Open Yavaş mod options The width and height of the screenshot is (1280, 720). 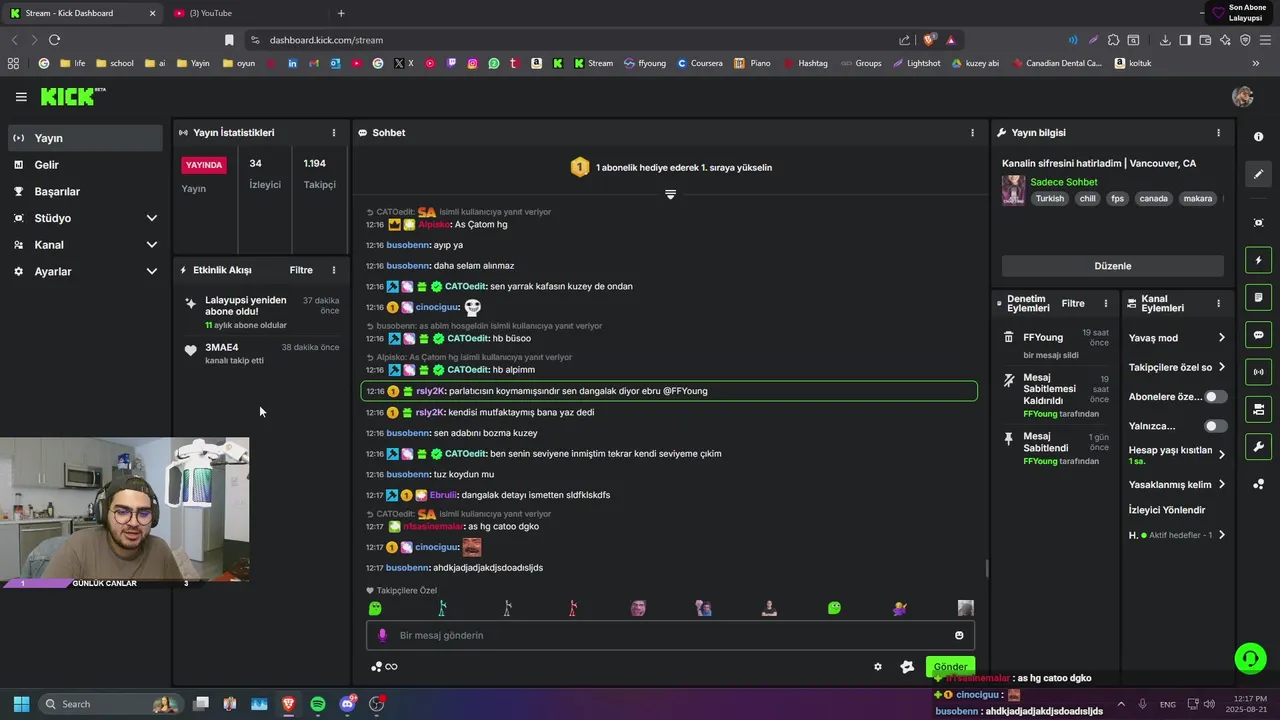1177,338
